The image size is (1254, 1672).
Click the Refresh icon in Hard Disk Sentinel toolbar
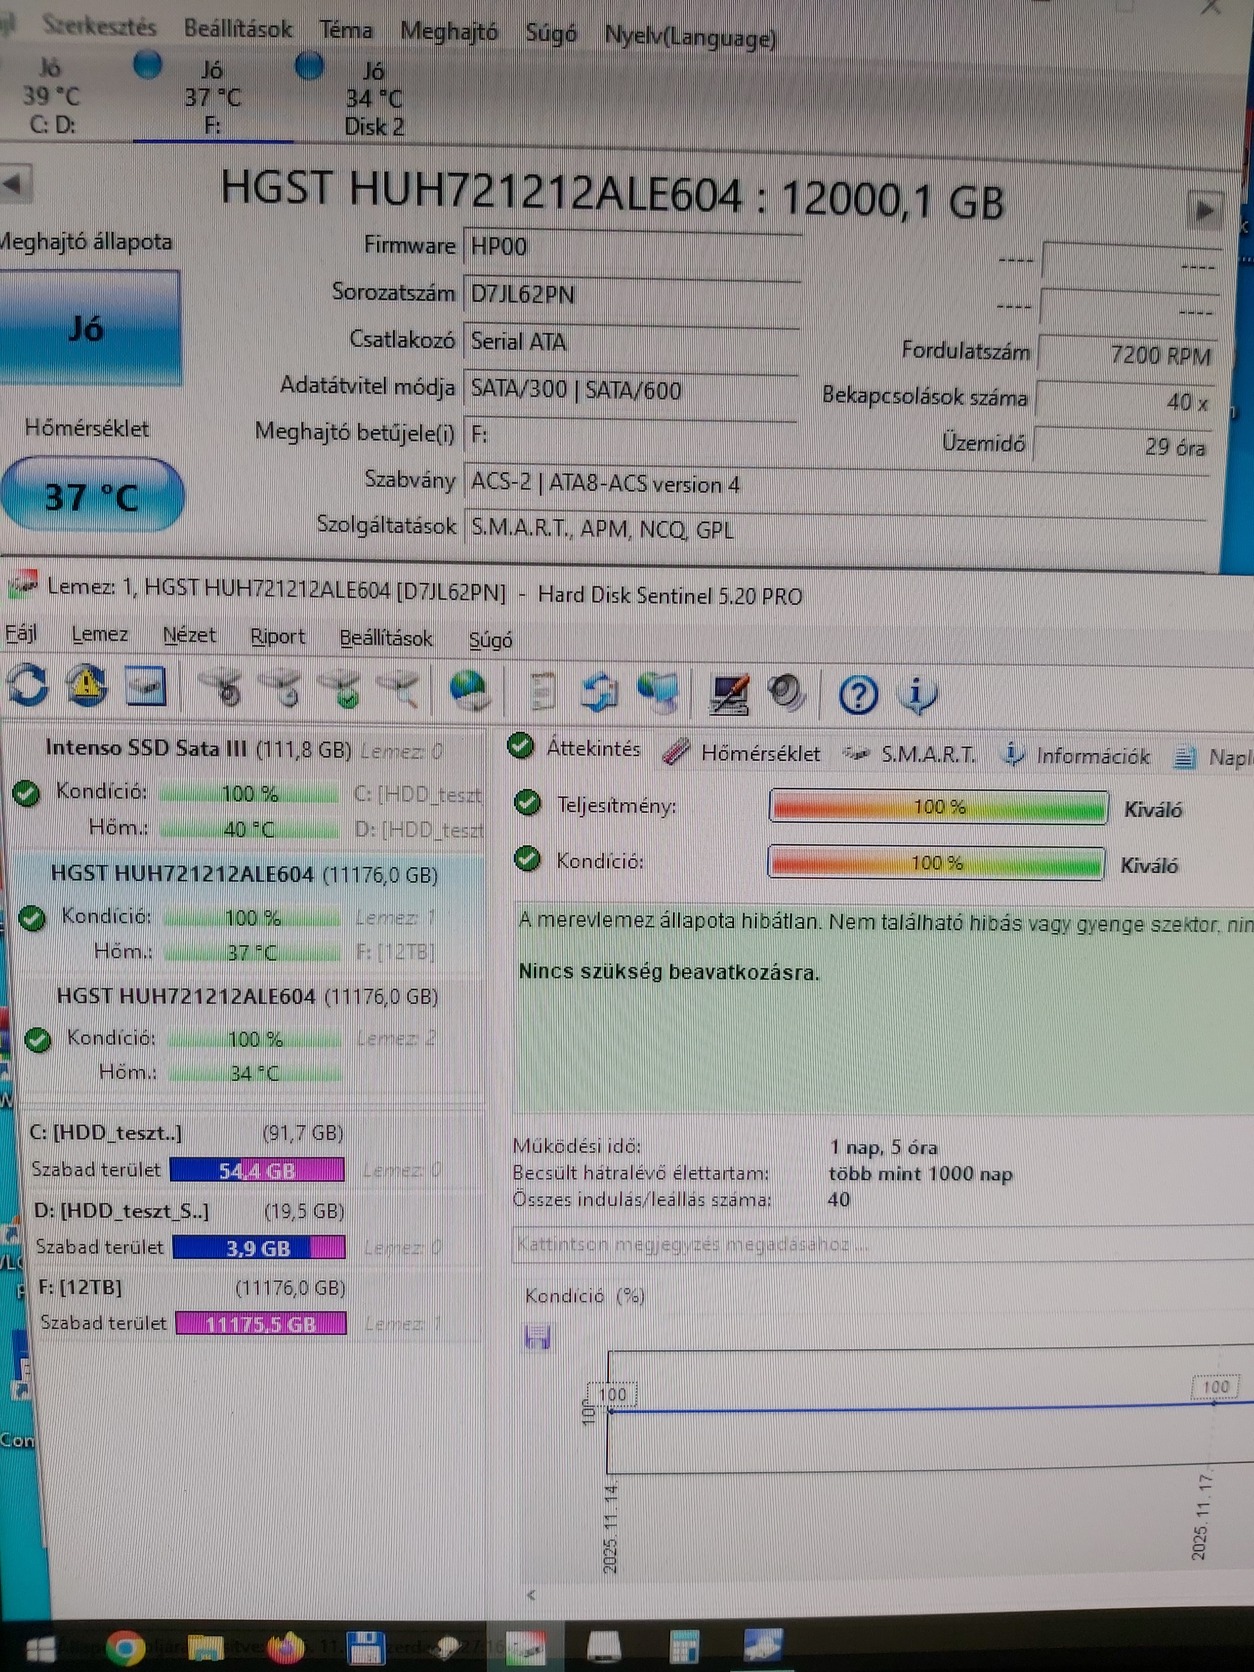coord(27,685)
